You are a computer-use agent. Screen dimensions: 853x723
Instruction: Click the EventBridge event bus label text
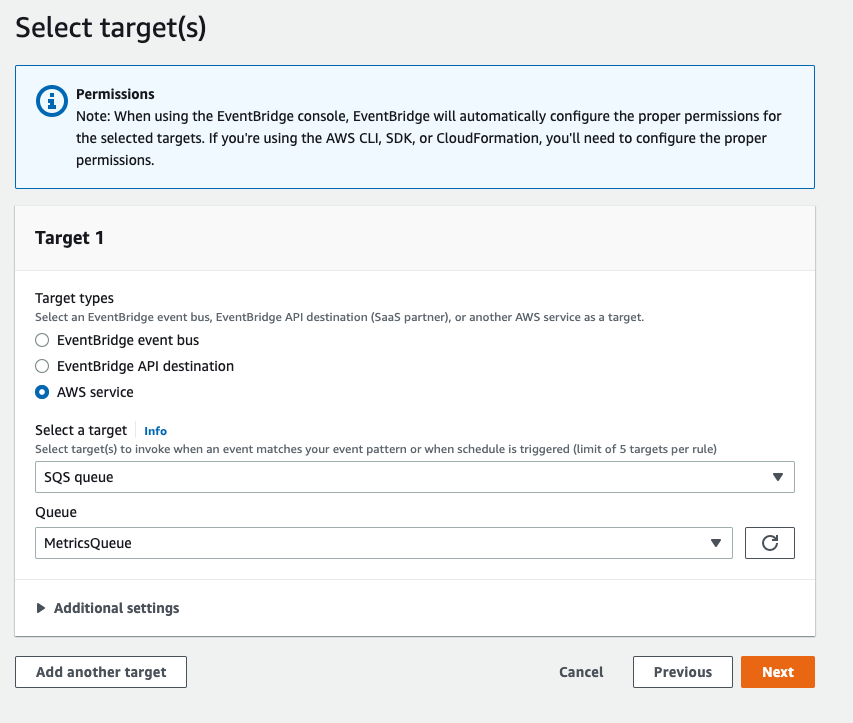tap(128, 340)
